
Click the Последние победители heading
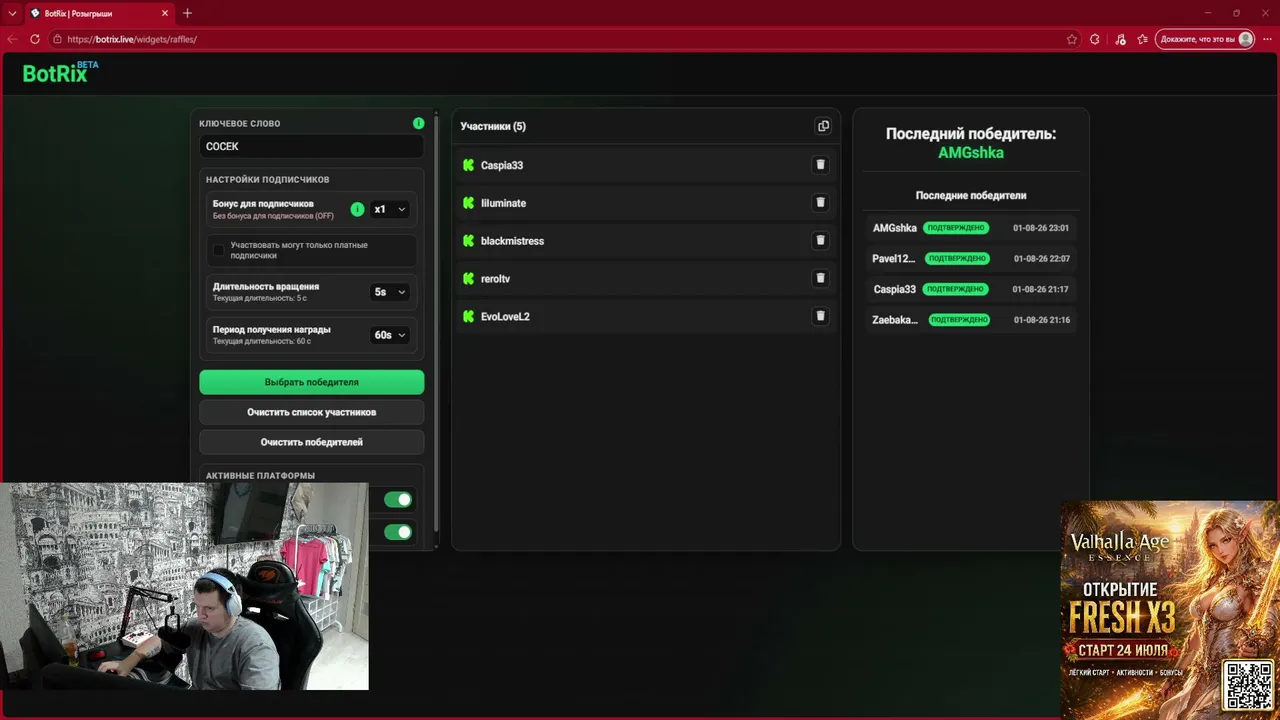click(x=970, y=195)
